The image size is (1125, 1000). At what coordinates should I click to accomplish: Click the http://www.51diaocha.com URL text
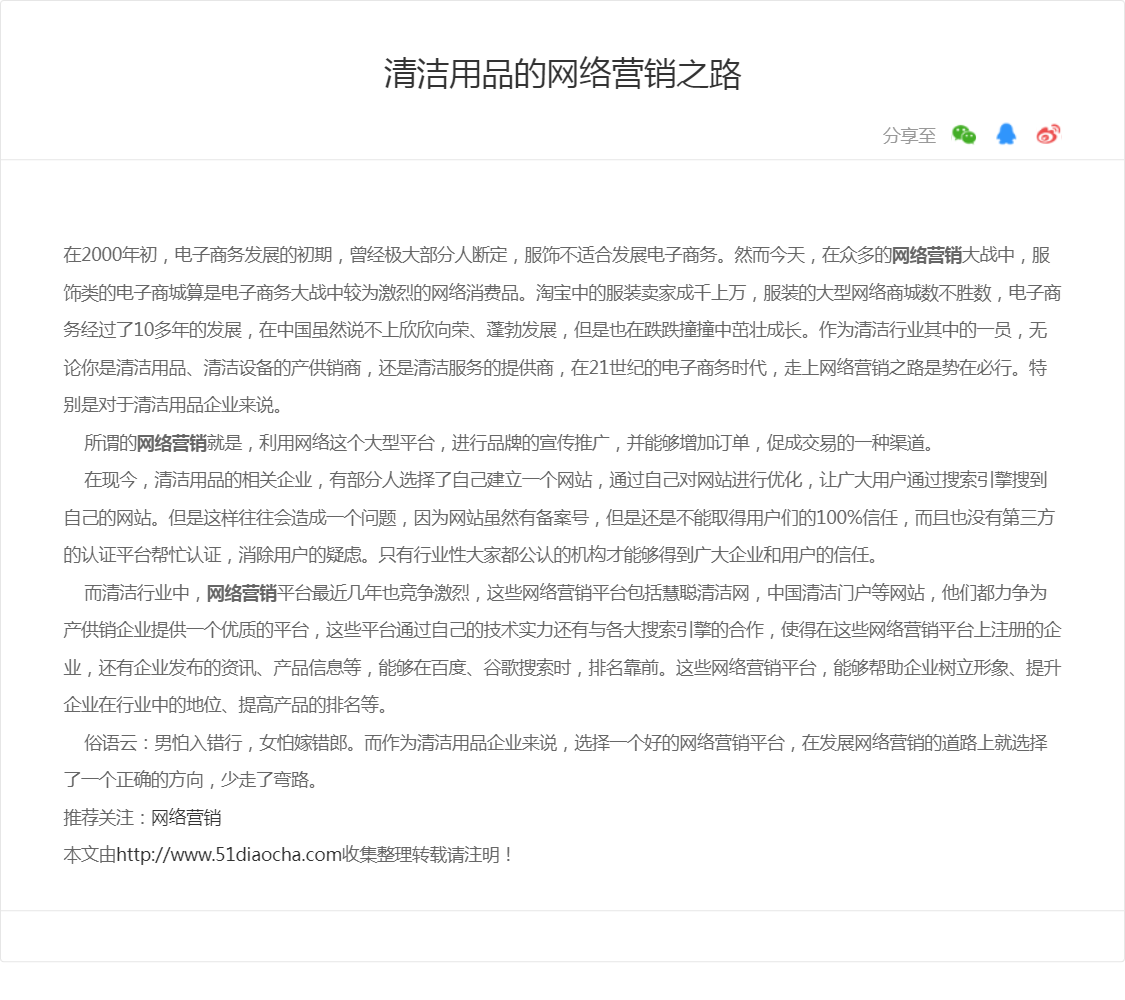(229, 855)
